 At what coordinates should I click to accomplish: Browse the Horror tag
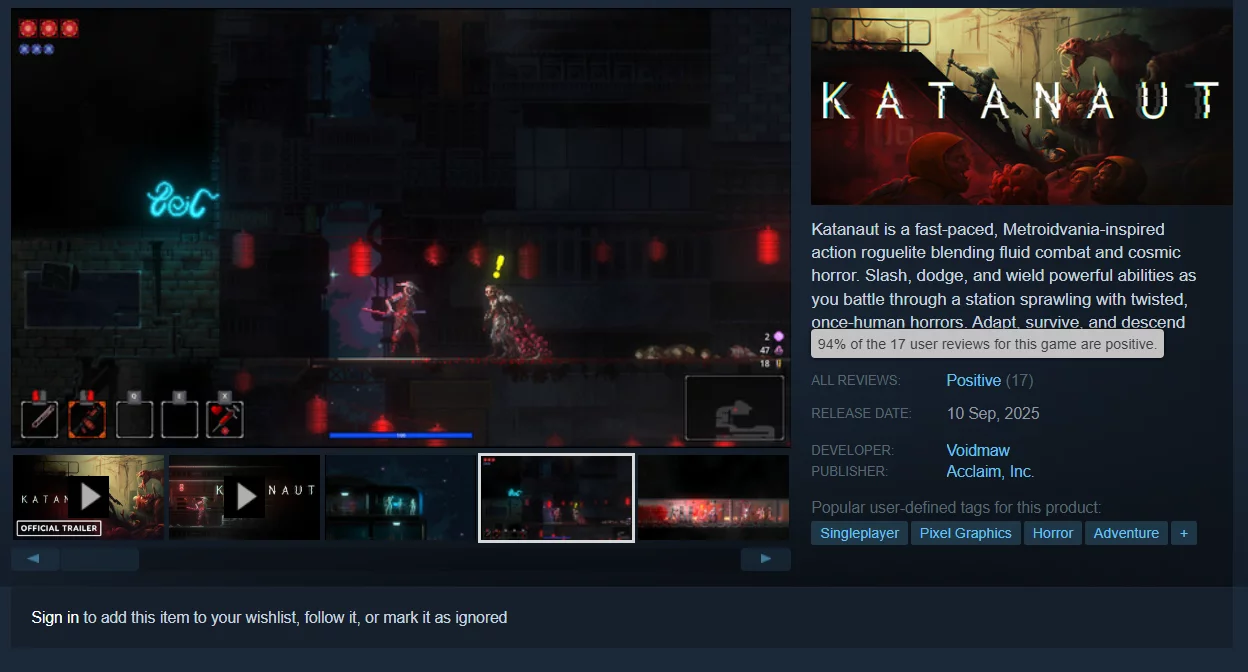point(1052,533)
